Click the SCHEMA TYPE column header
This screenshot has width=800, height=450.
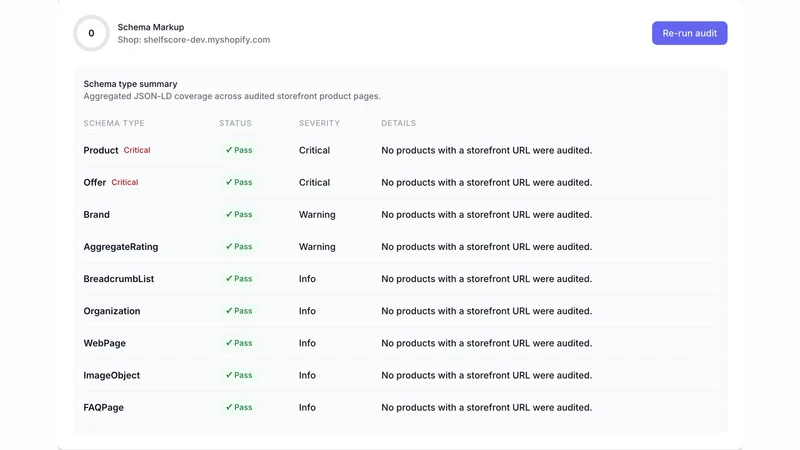pos(114,123)
